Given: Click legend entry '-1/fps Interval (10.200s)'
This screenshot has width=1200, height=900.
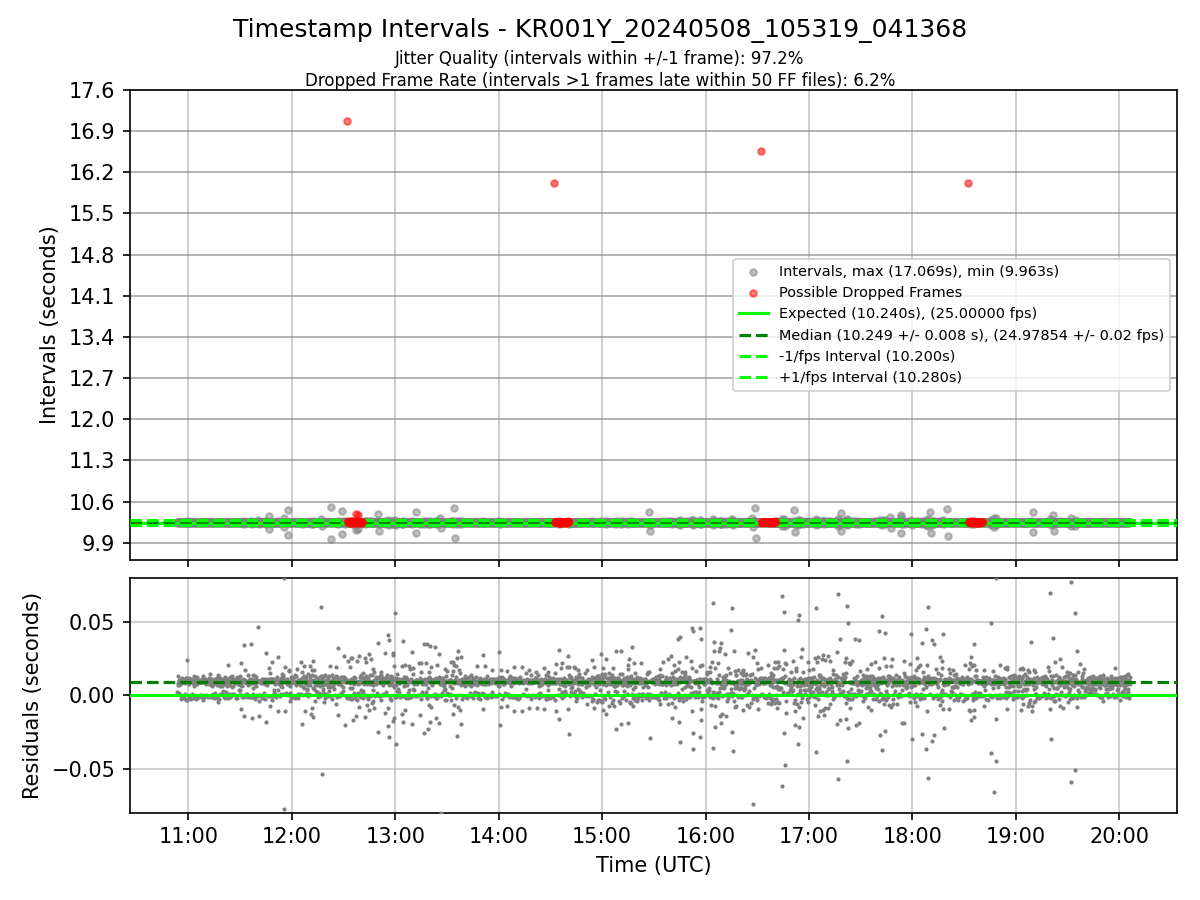Looking at the screenshot, I should 867,356.
